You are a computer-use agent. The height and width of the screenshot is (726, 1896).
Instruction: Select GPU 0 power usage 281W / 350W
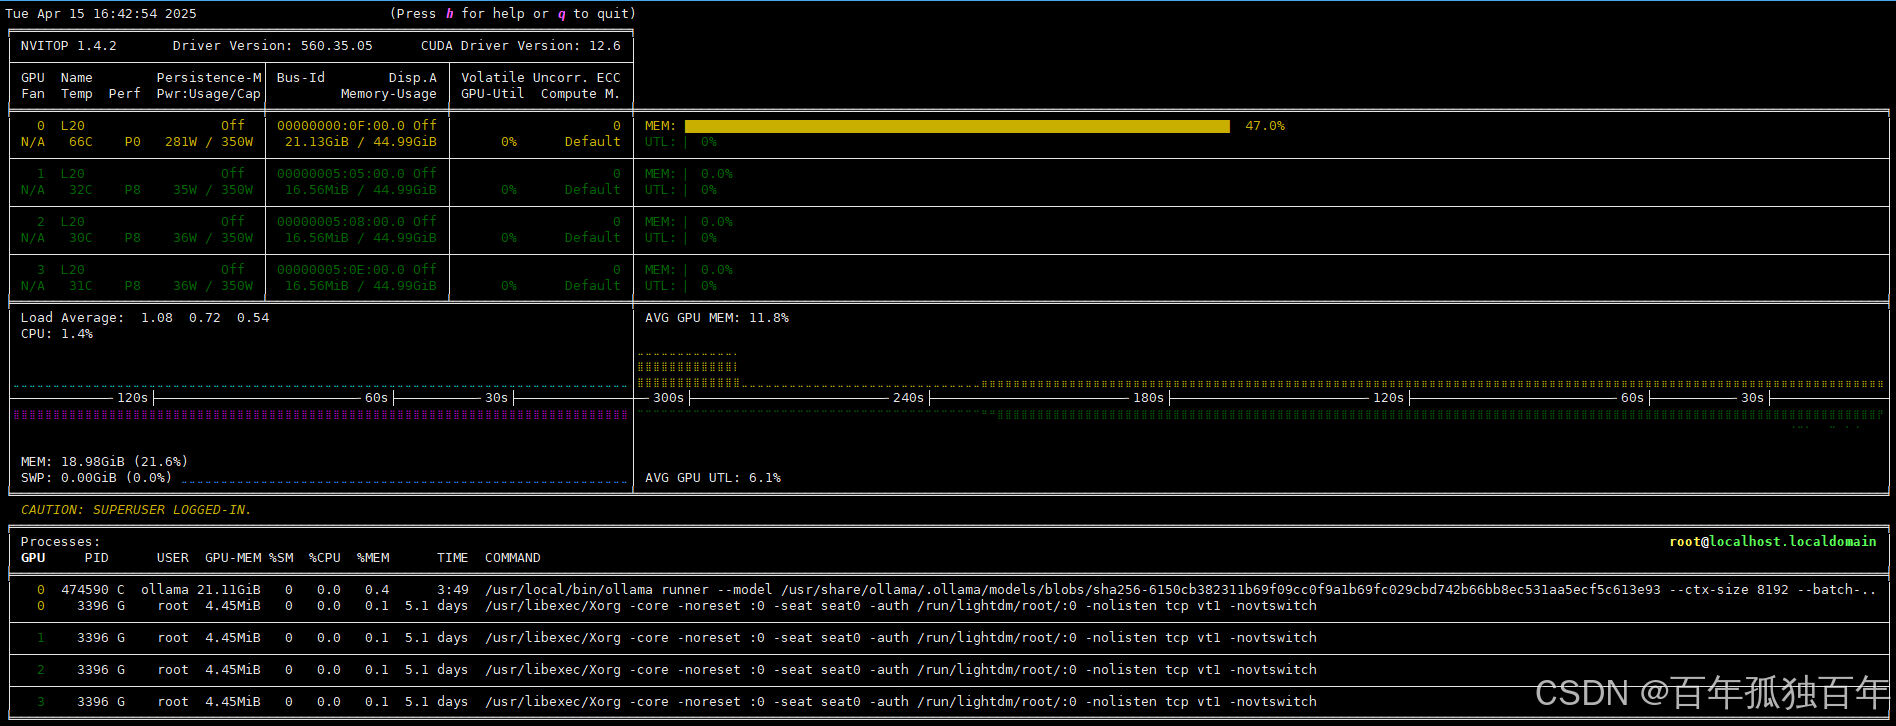pyautogui.click(x=209, y=142)
